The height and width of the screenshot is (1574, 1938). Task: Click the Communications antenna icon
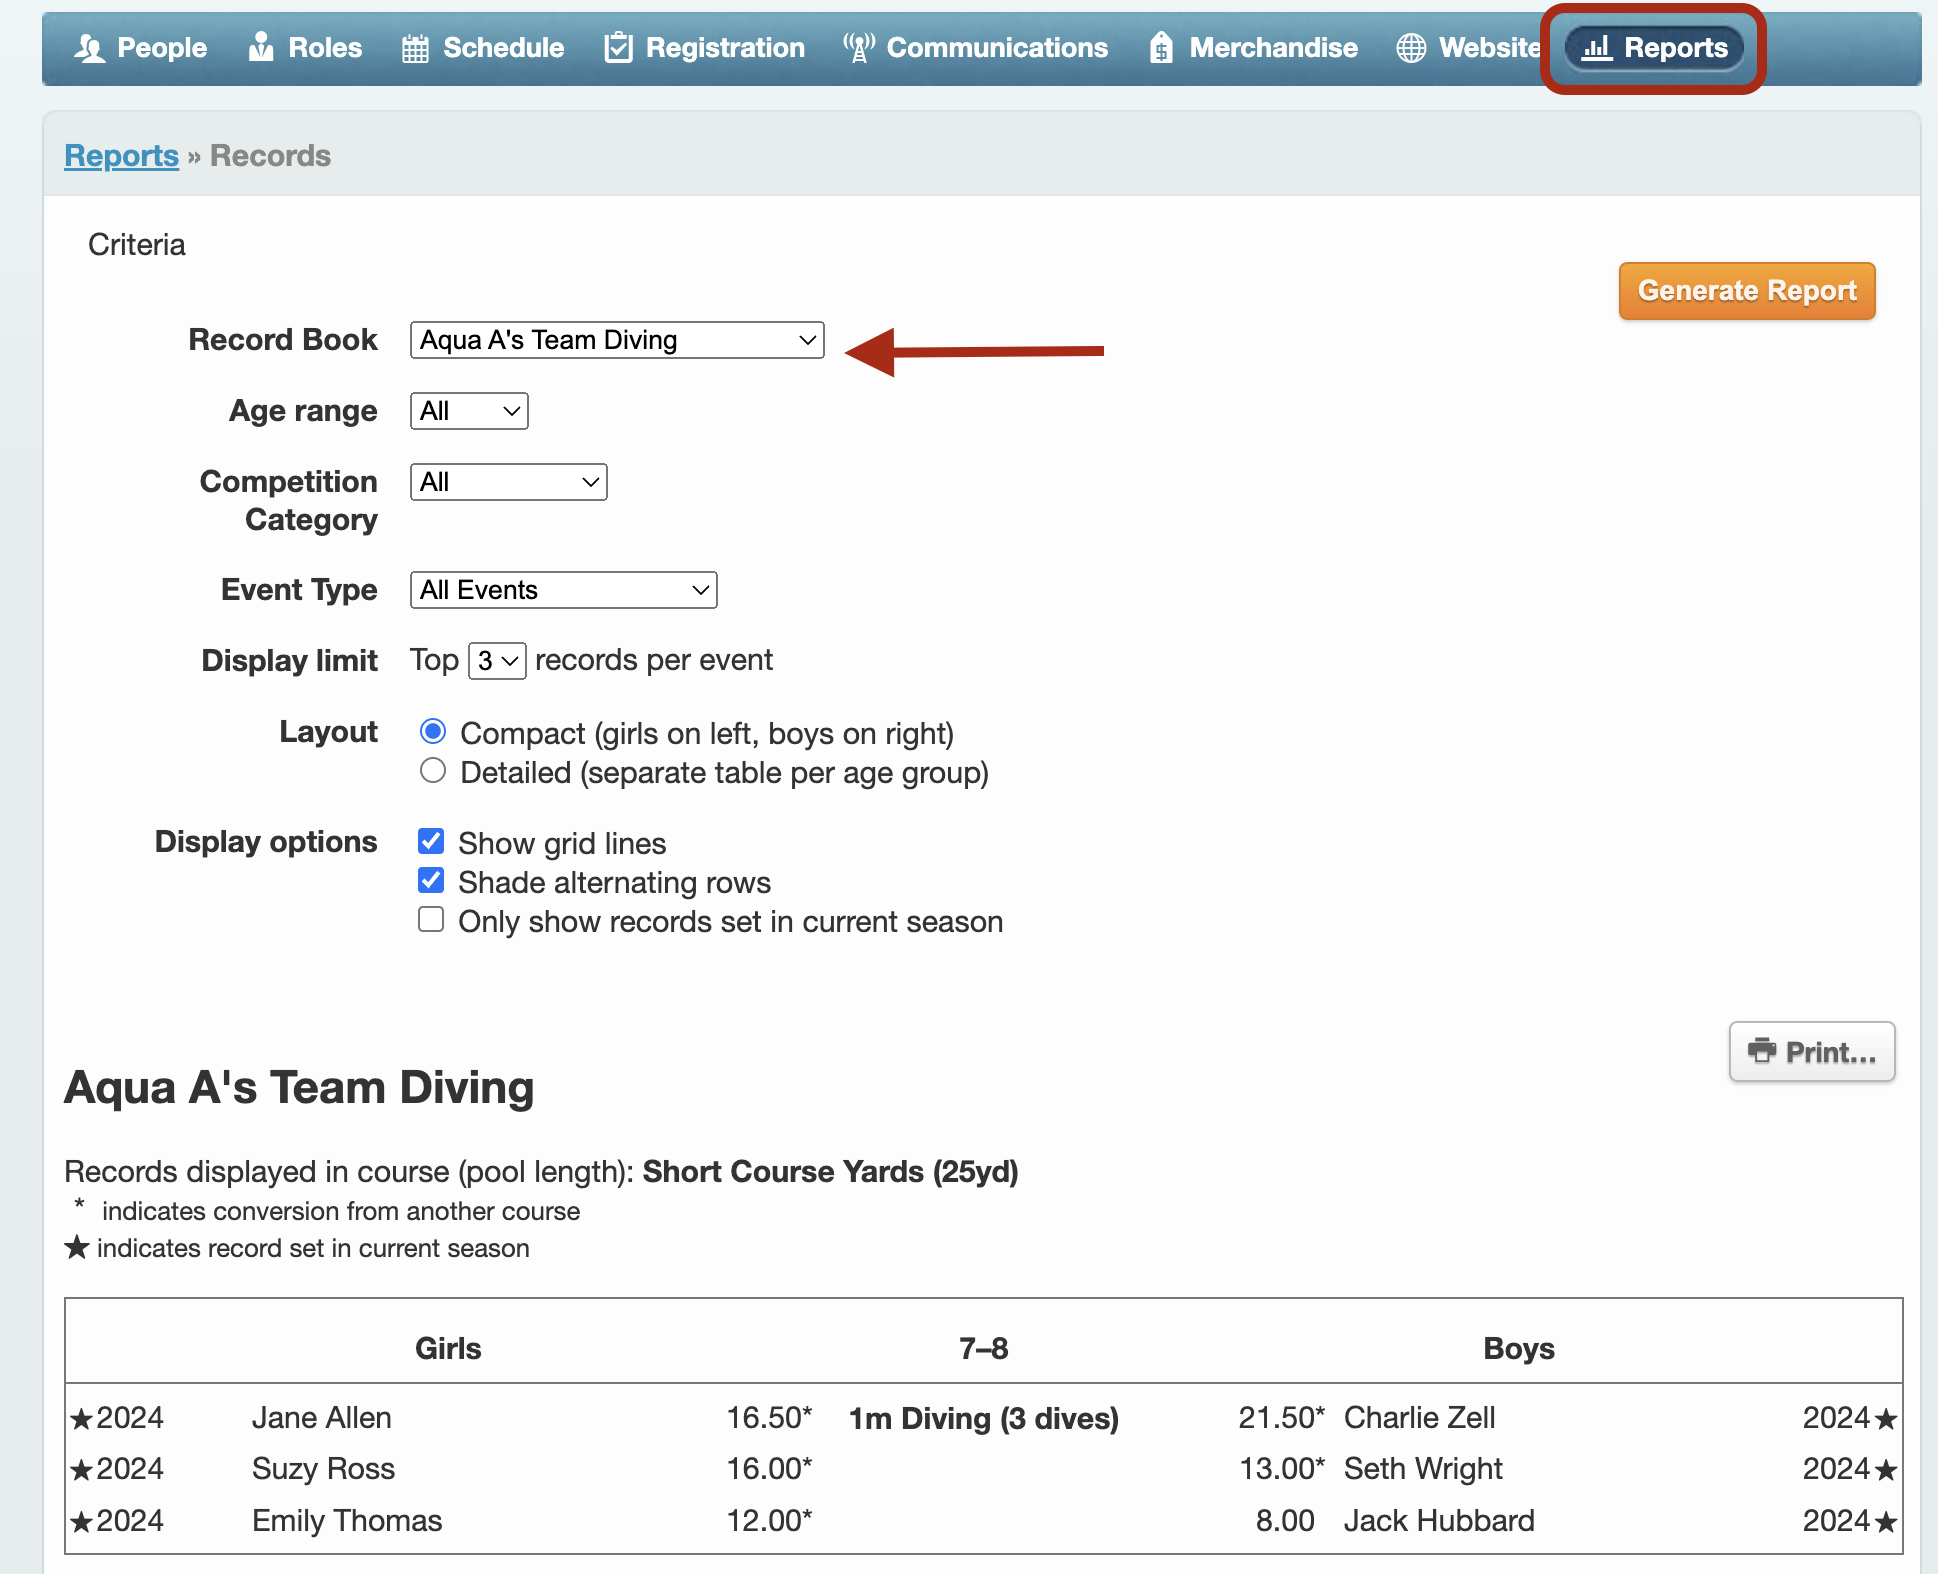point(859,47)
